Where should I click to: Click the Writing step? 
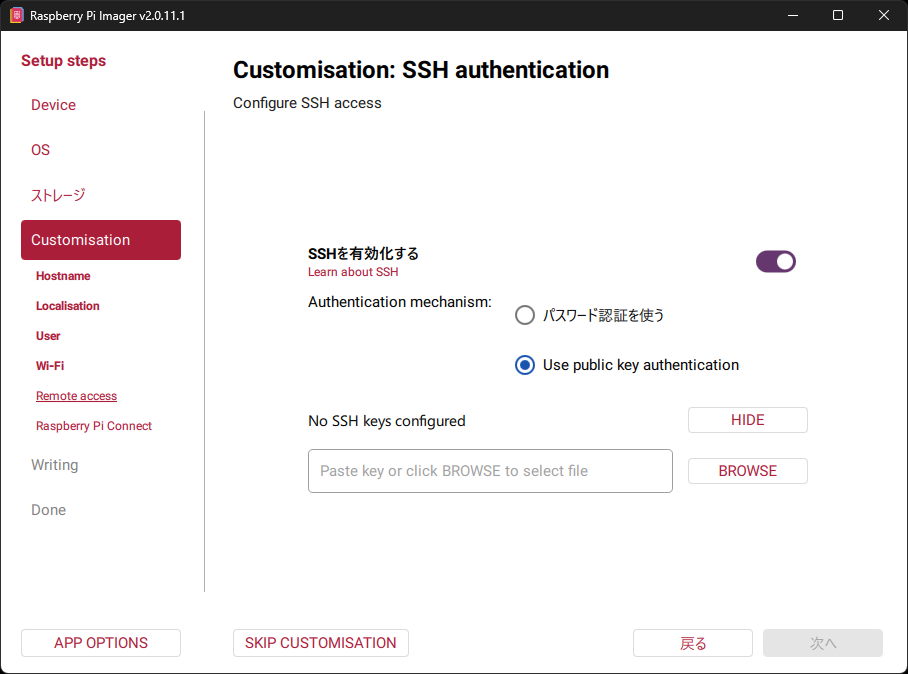coord(54,465)
